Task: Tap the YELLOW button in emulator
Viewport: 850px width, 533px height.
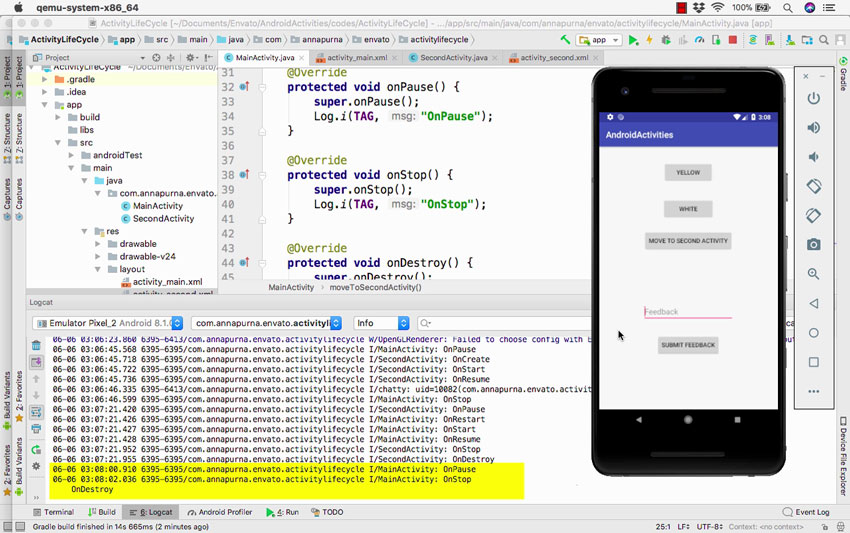Action: [x=688, y=172]
